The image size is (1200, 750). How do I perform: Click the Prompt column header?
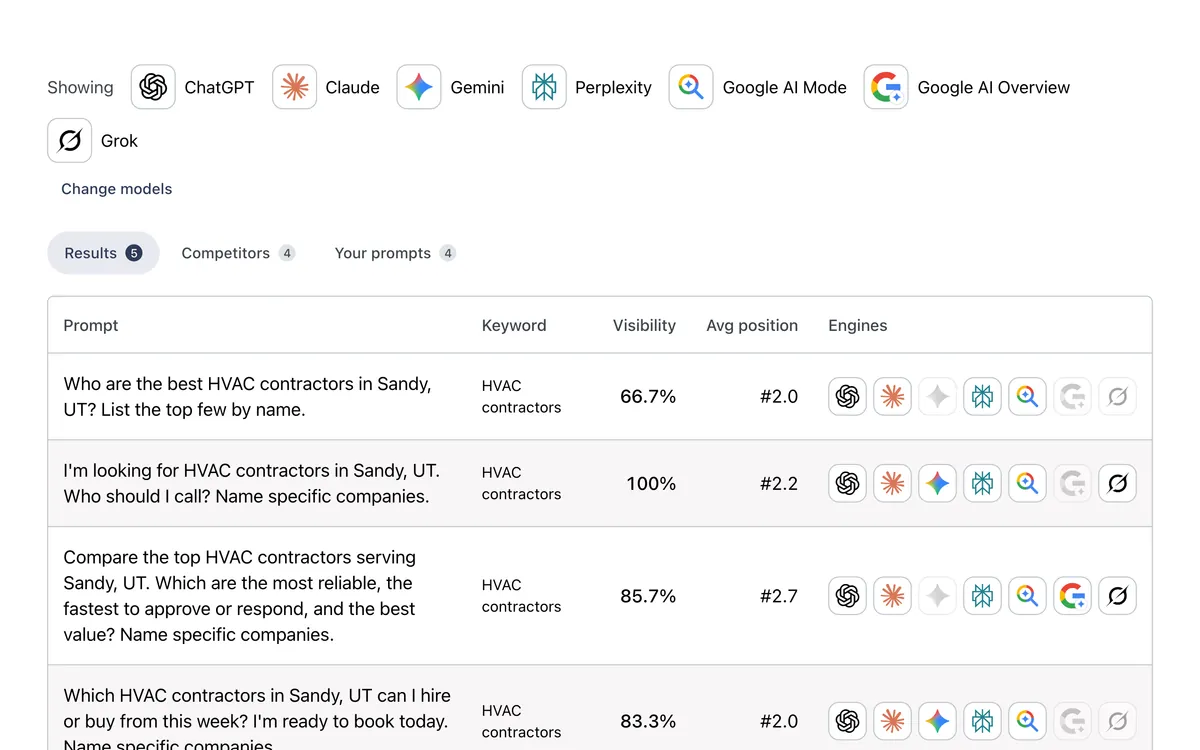tap(91, 325)
